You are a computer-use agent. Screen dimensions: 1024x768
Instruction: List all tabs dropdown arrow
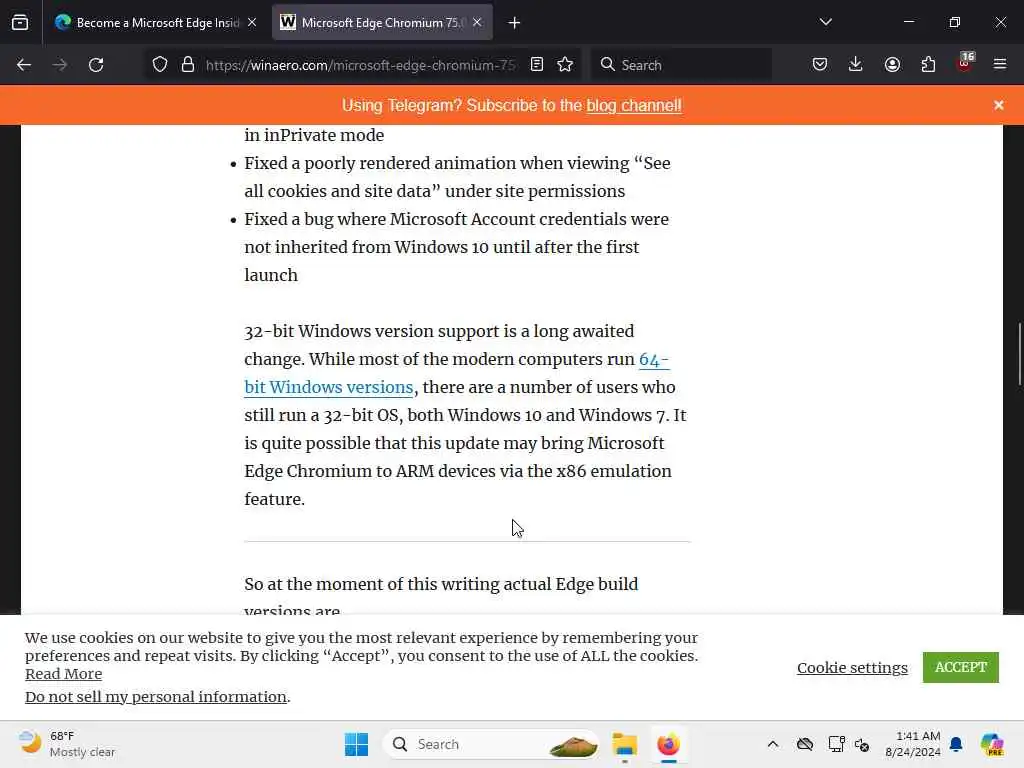coord(825,22)
